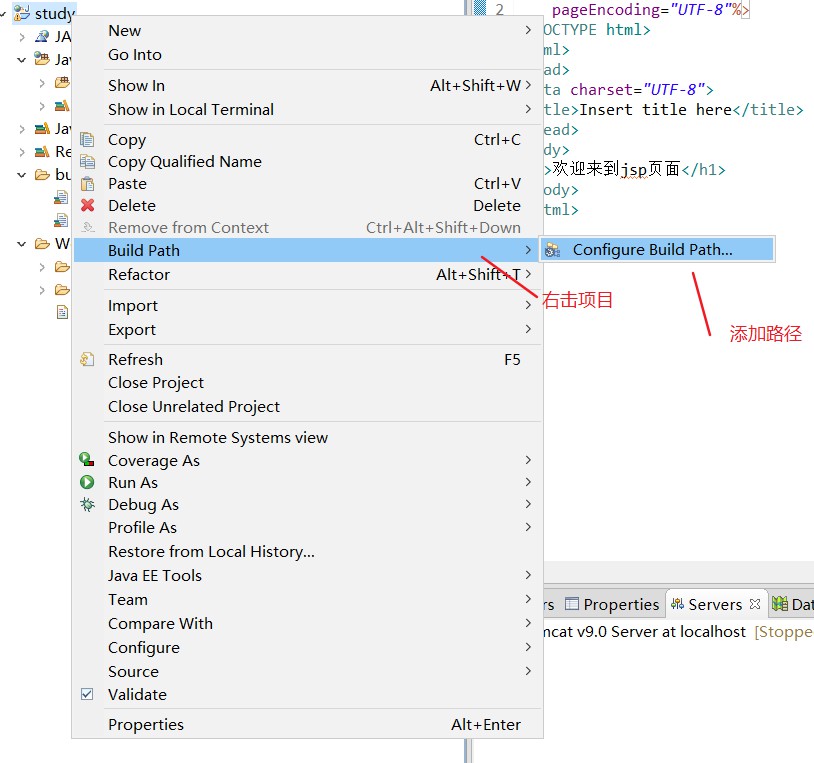Click the Coverage As icon
Screen dimensions: 814x763
[87, 460]
